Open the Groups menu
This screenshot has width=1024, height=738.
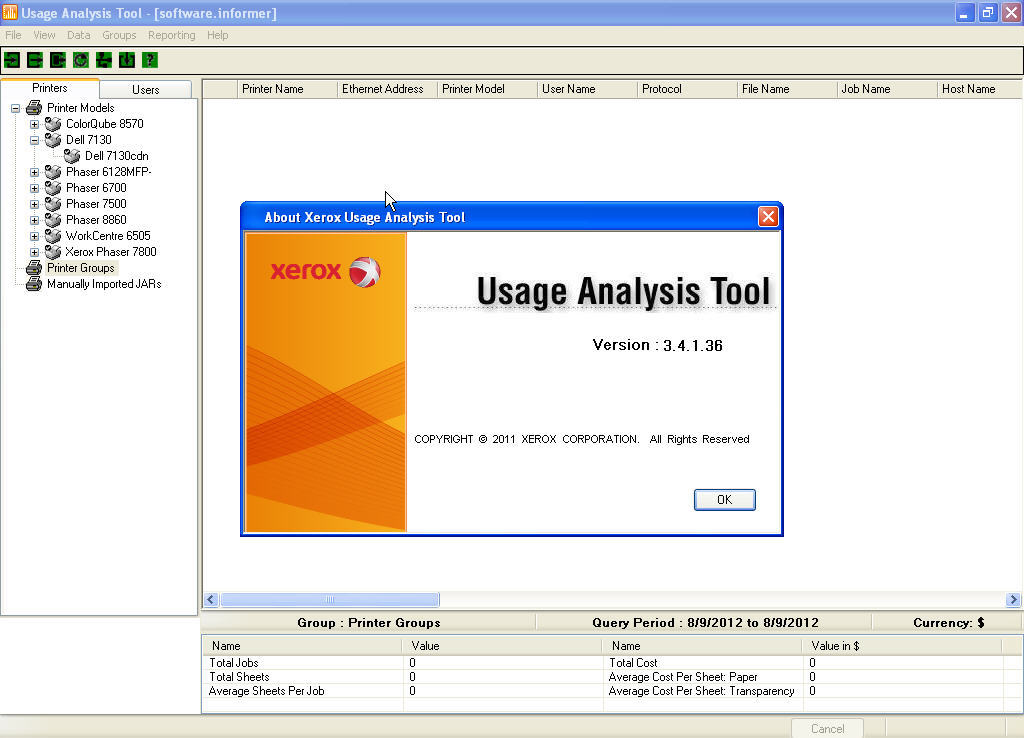[x=119, y=35]
